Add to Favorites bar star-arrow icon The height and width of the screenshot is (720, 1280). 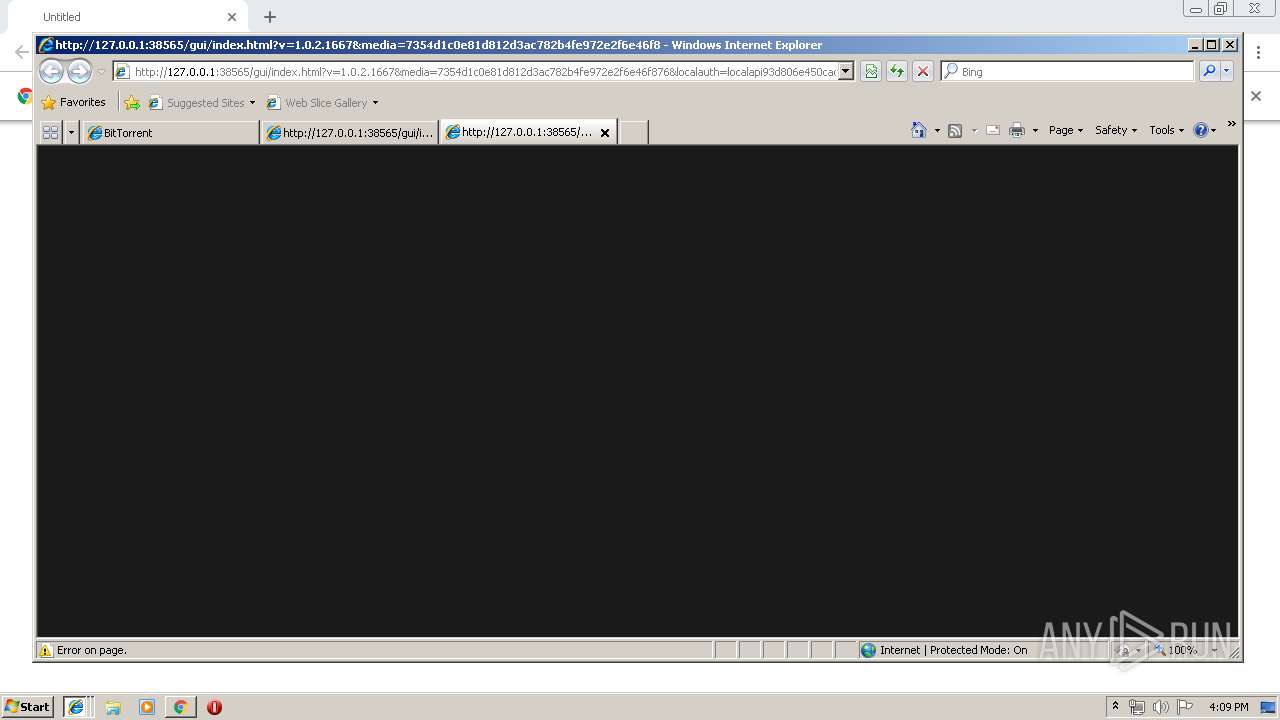point(132,102)
